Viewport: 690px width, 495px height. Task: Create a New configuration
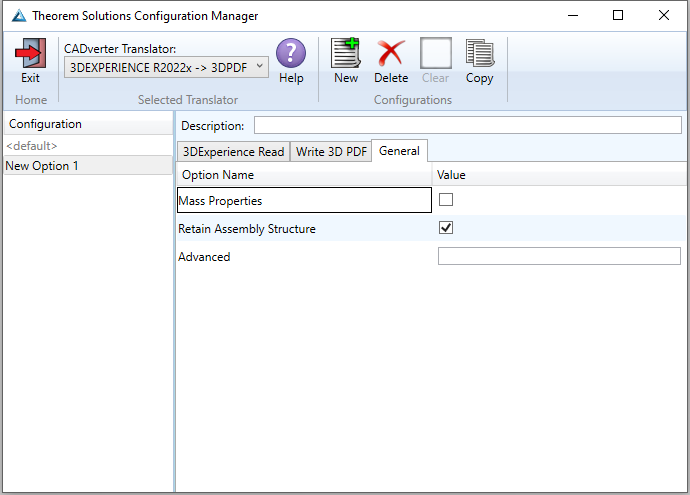click(346, 53)
